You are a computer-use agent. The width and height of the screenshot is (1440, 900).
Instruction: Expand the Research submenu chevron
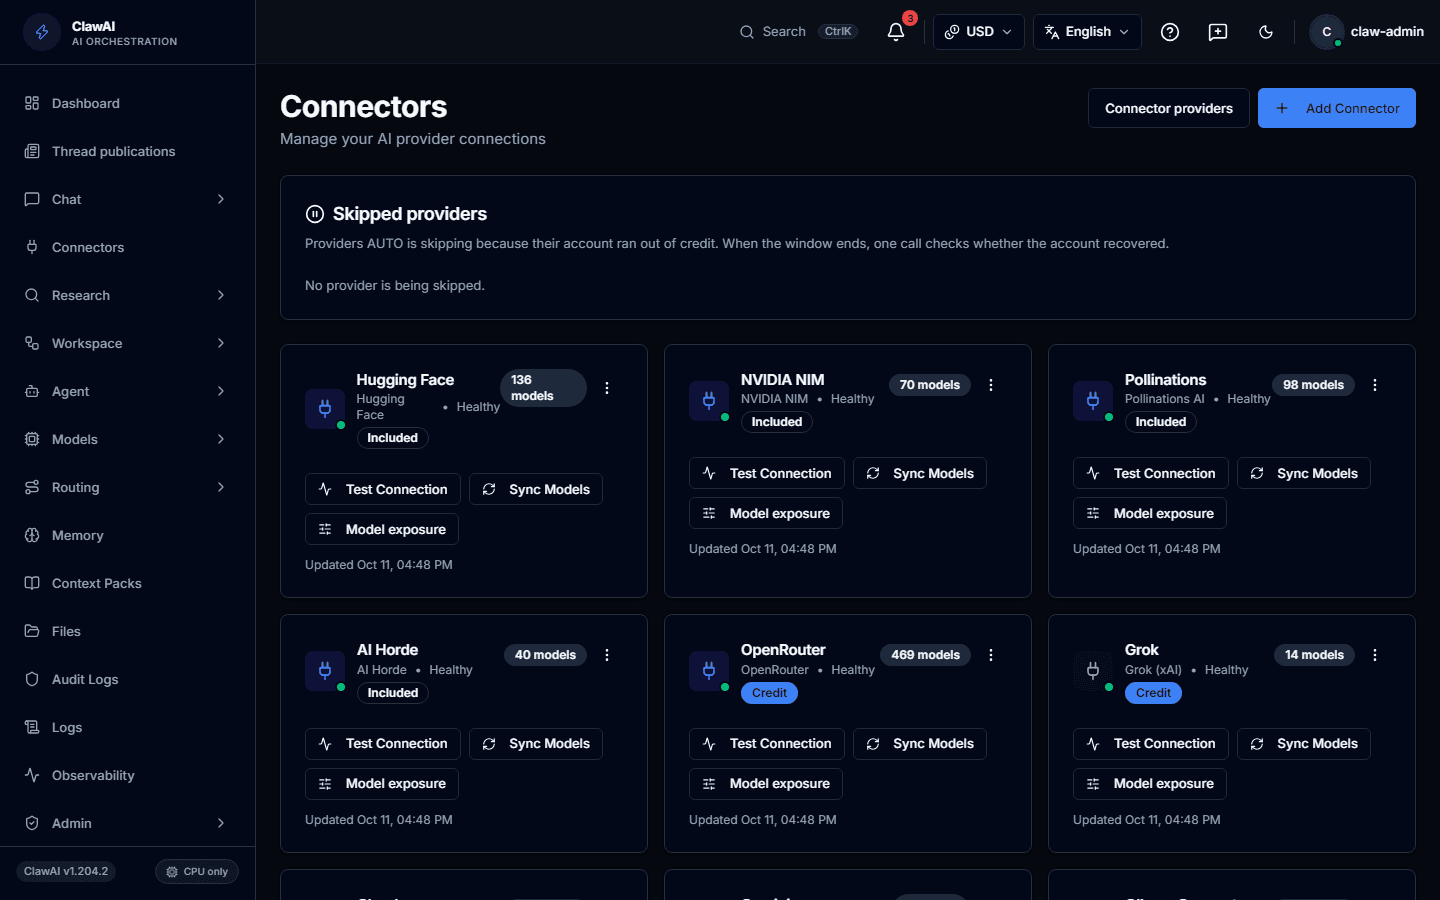pos(221,295)
